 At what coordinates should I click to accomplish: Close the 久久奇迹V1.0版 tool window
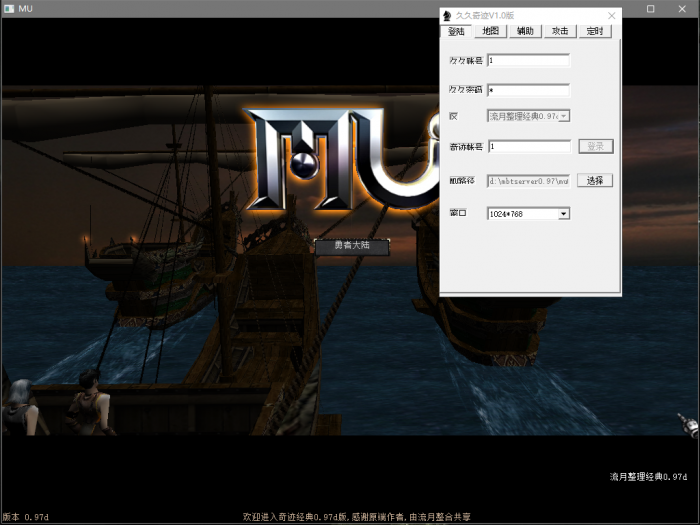pyautogui.click(x=612, y=16)
